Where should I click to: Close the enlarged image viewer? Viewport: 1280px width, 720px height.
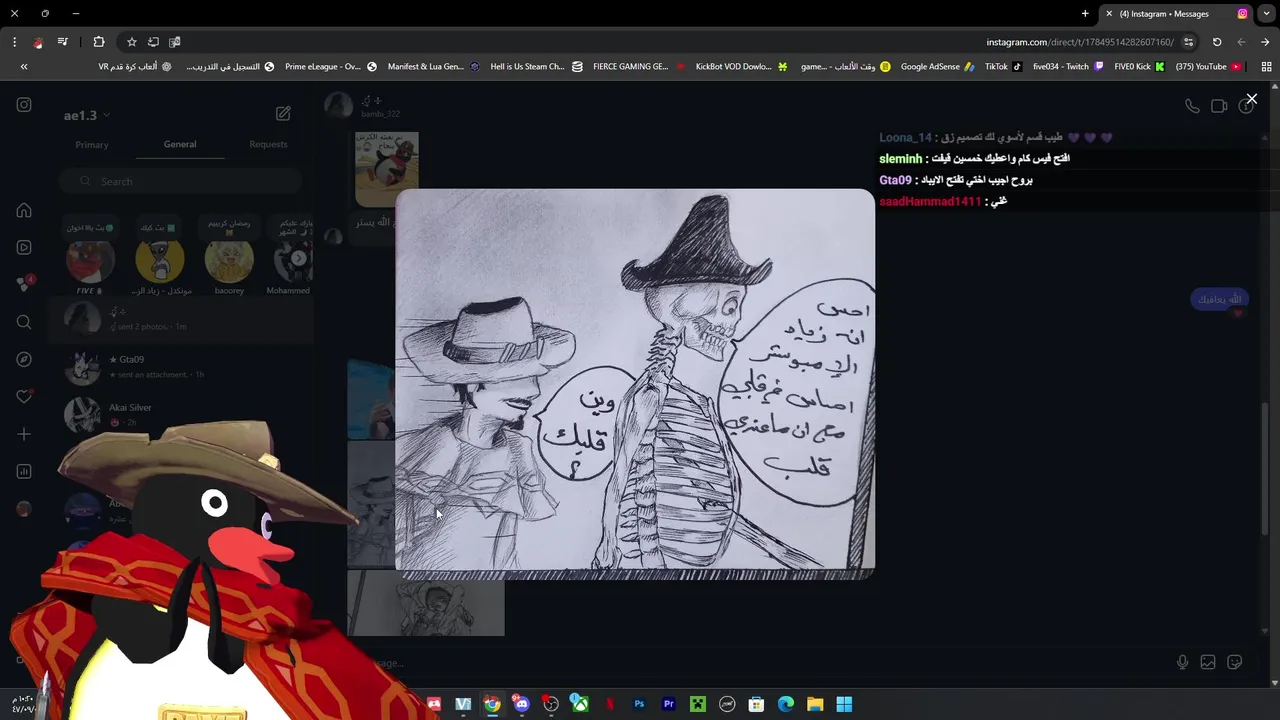point(1251,99)
